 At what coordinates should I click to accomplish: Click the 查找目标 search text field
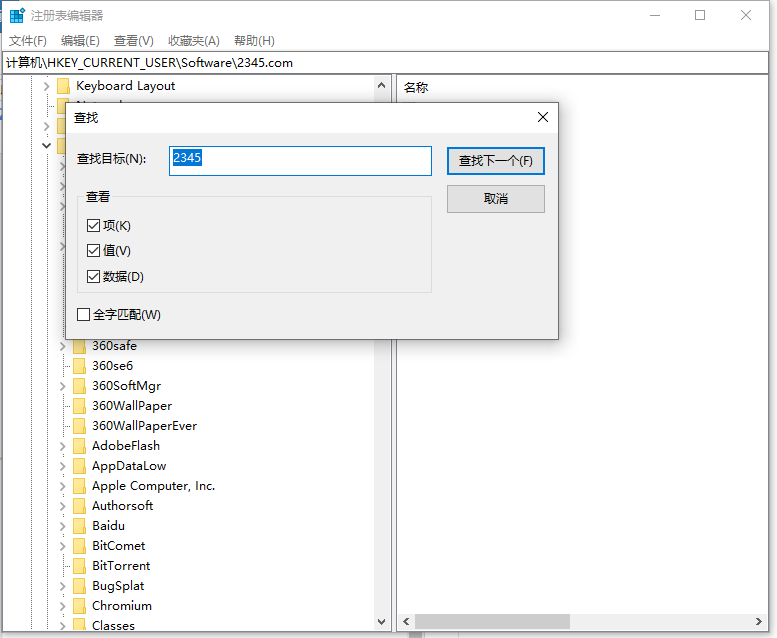[x=300, y=160]
